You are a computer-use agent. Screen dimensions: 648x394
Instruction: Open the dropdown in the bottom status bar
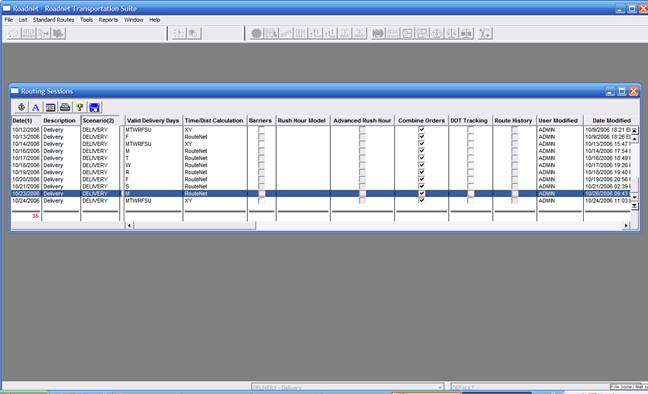(x=440, y=387)
